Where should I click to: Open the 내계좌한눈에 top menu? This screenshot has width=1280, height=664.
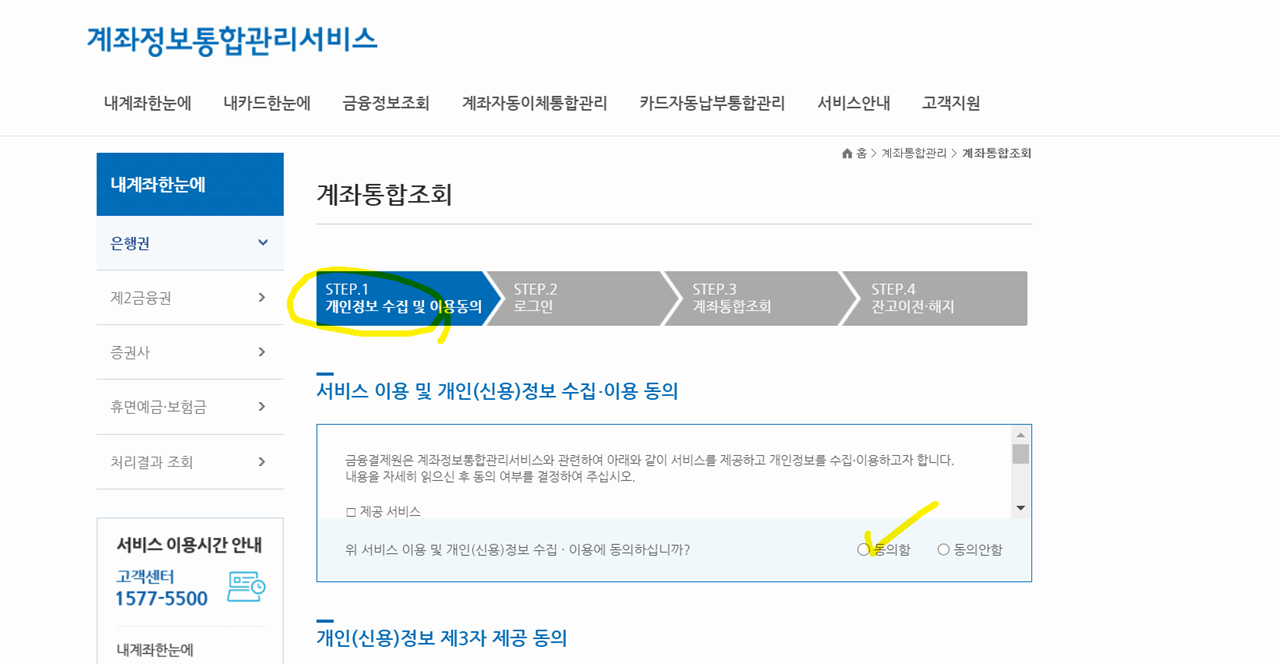(148, 103)
